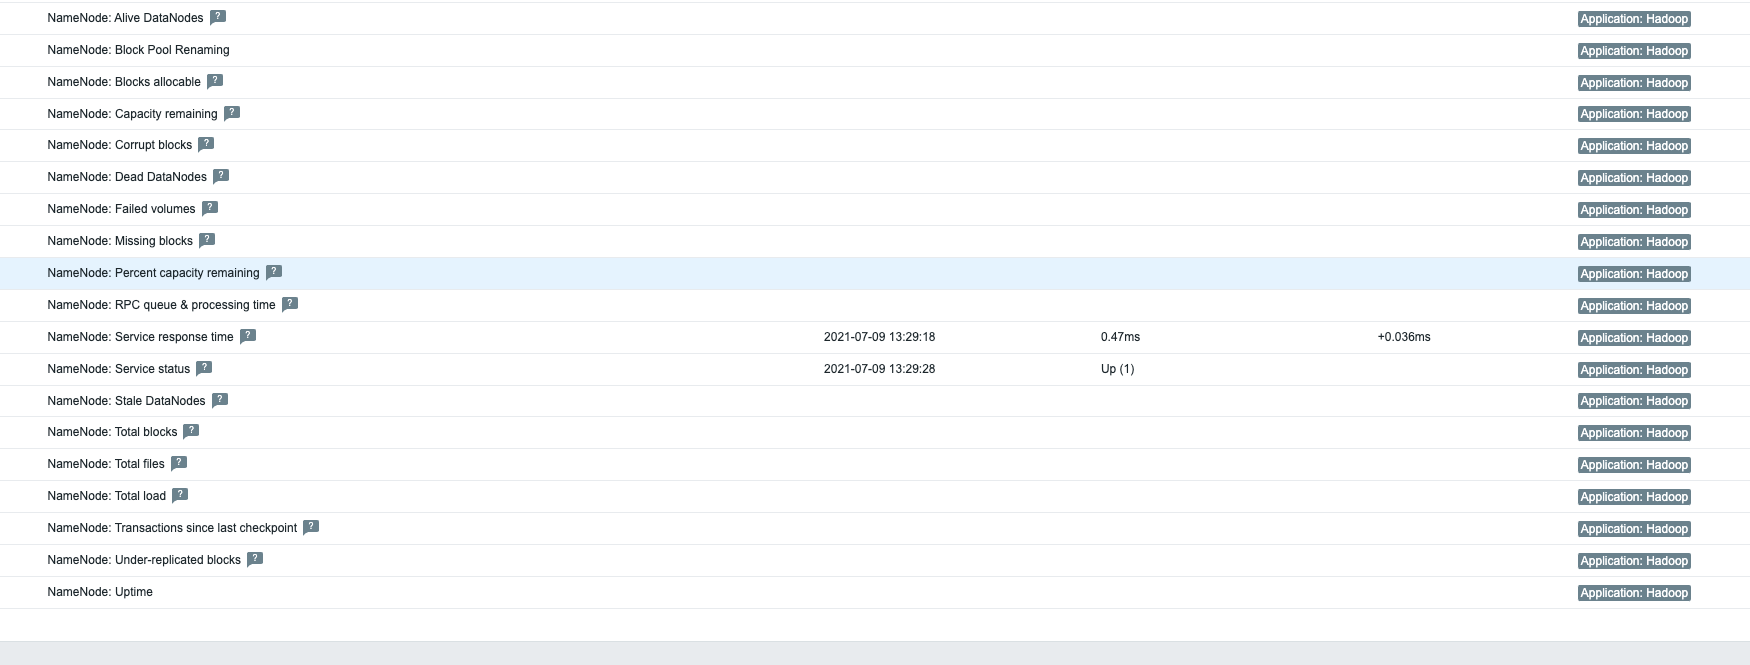Click NameNode: Total blocks text
Viewport: 1750px width, 665px height.
[112, 432]
